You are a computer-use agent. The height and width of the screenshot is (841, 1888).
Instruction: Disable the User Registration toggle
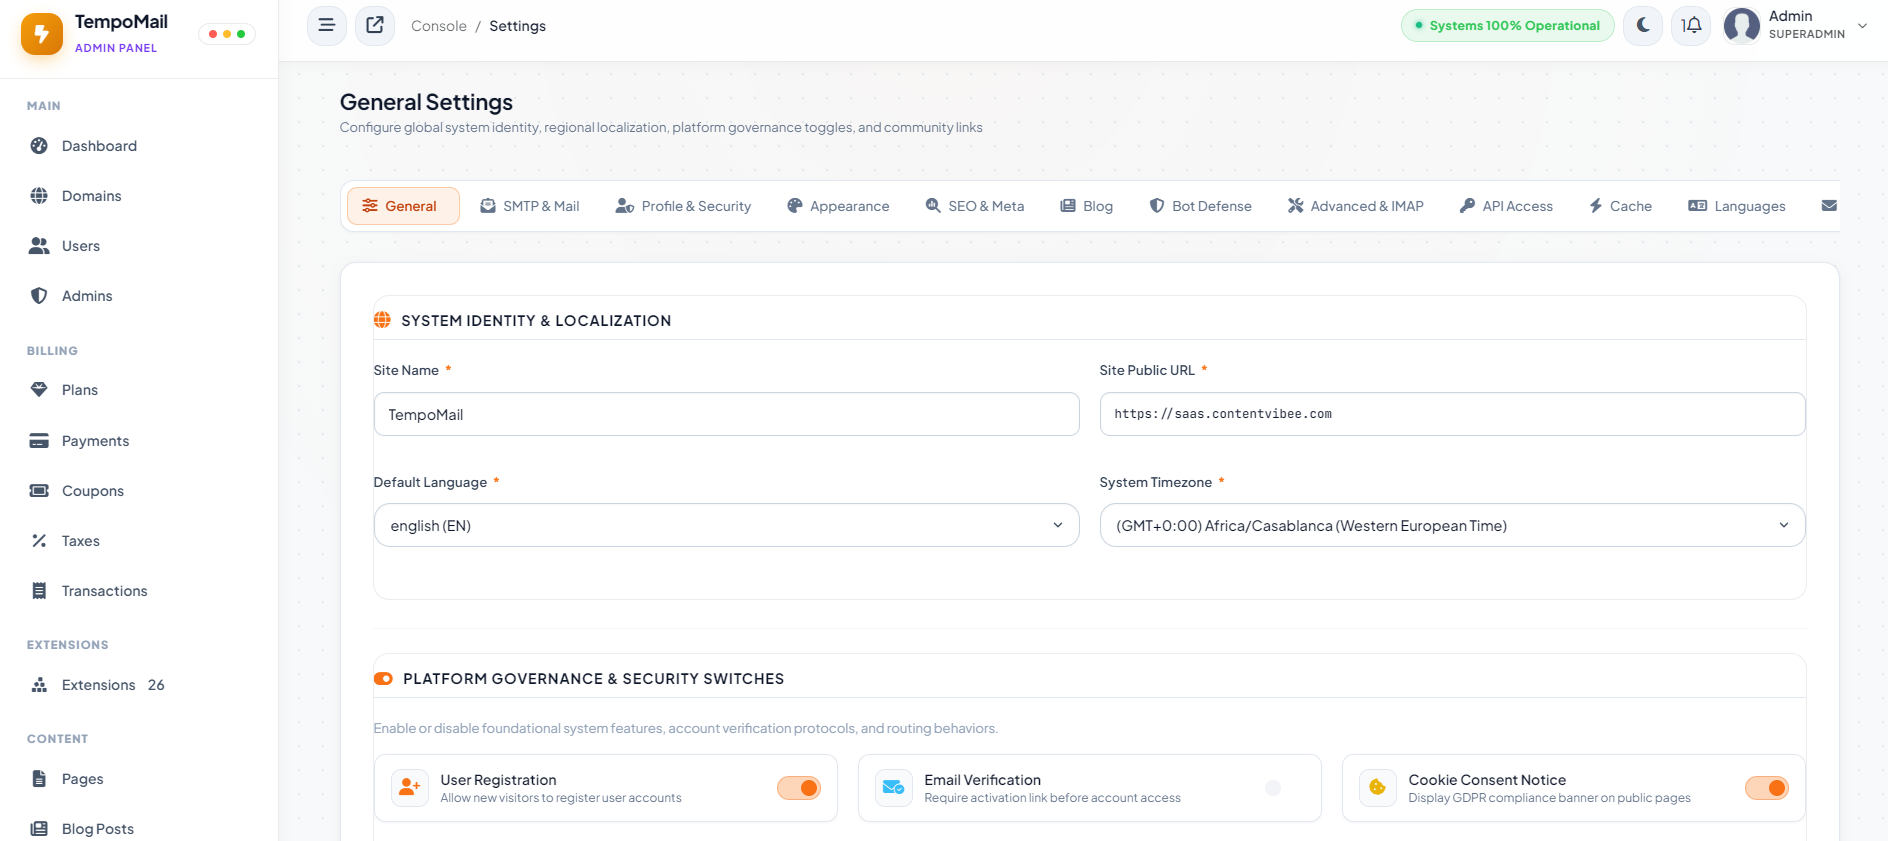[x=799, y=788]
